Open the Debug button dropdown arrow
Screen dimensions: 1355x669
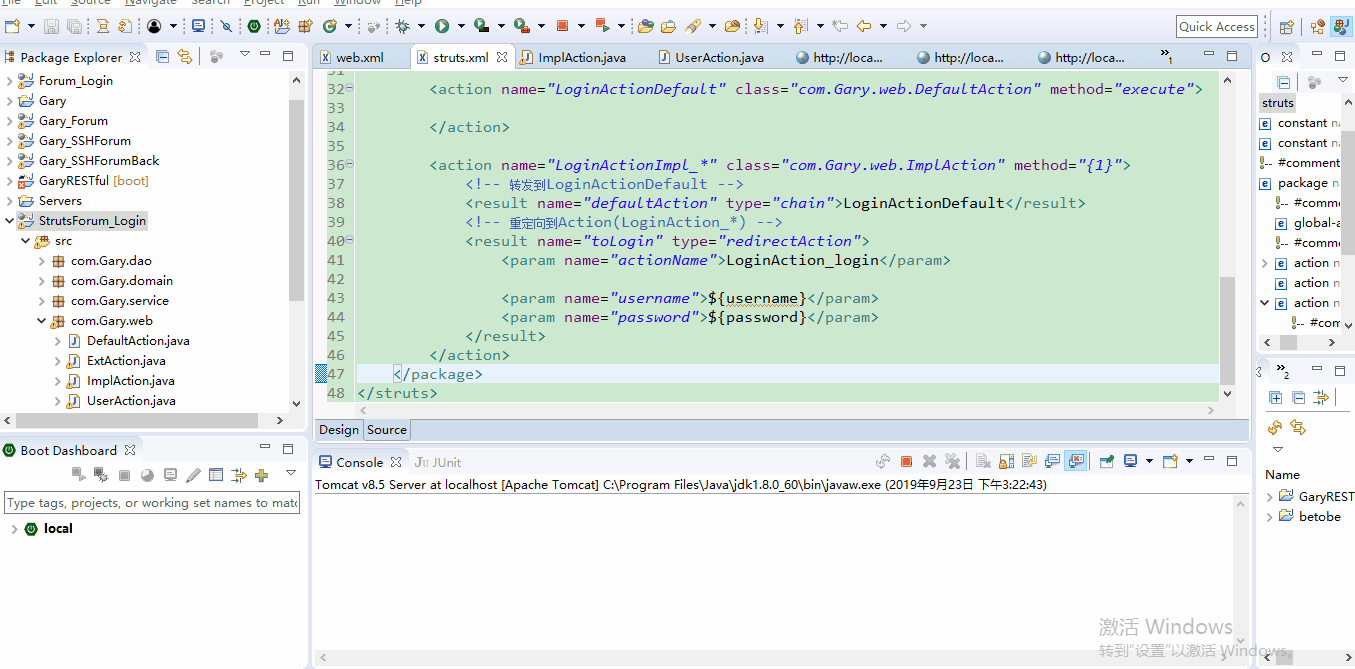420,26
